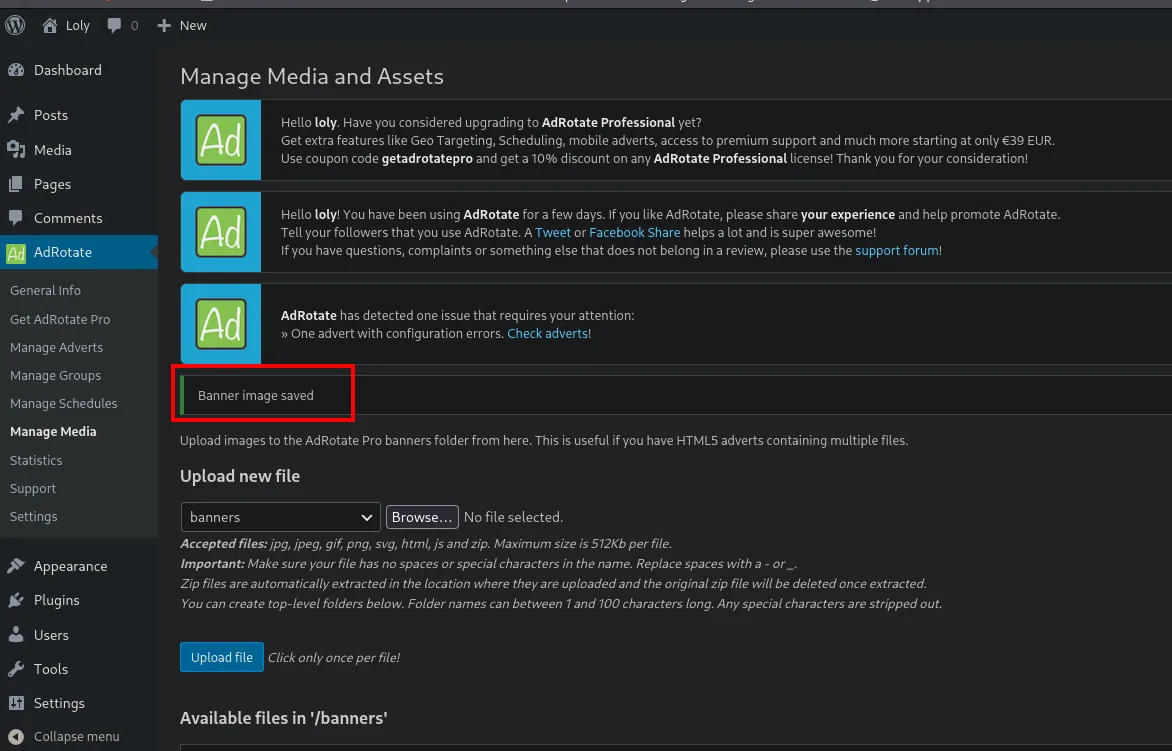Follow the Tweet link

[x=553, y=232]
